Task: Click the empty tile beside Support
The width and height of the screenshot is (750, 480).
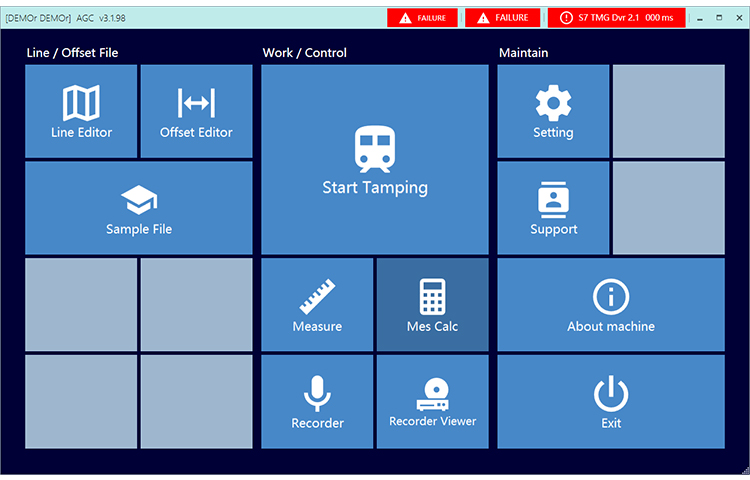Action: pyautogui.click(x=668, y=208)
